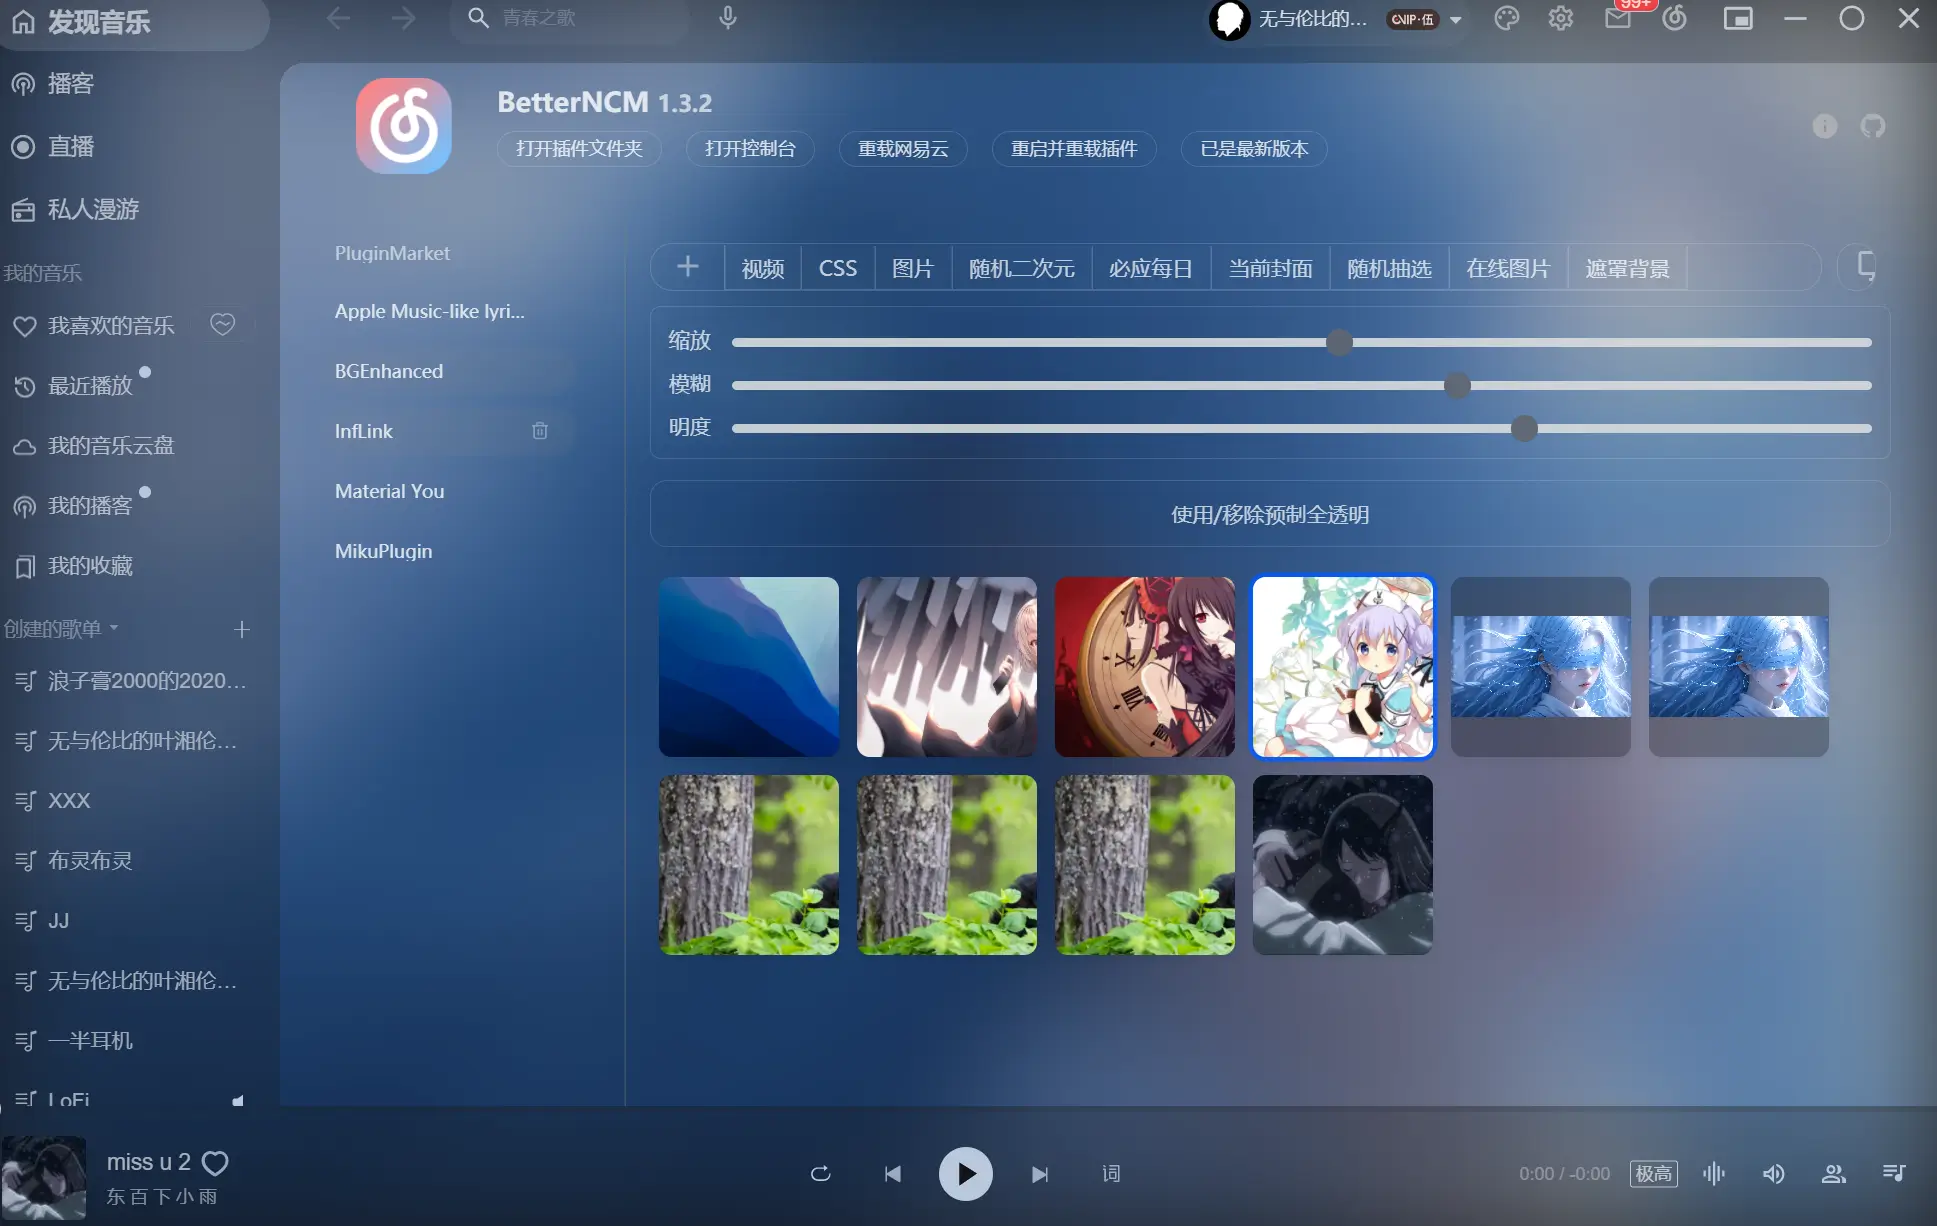Open the message mailbox icon
This screenshot has height=1226, width=1937.
click(x=1618, y=18)
